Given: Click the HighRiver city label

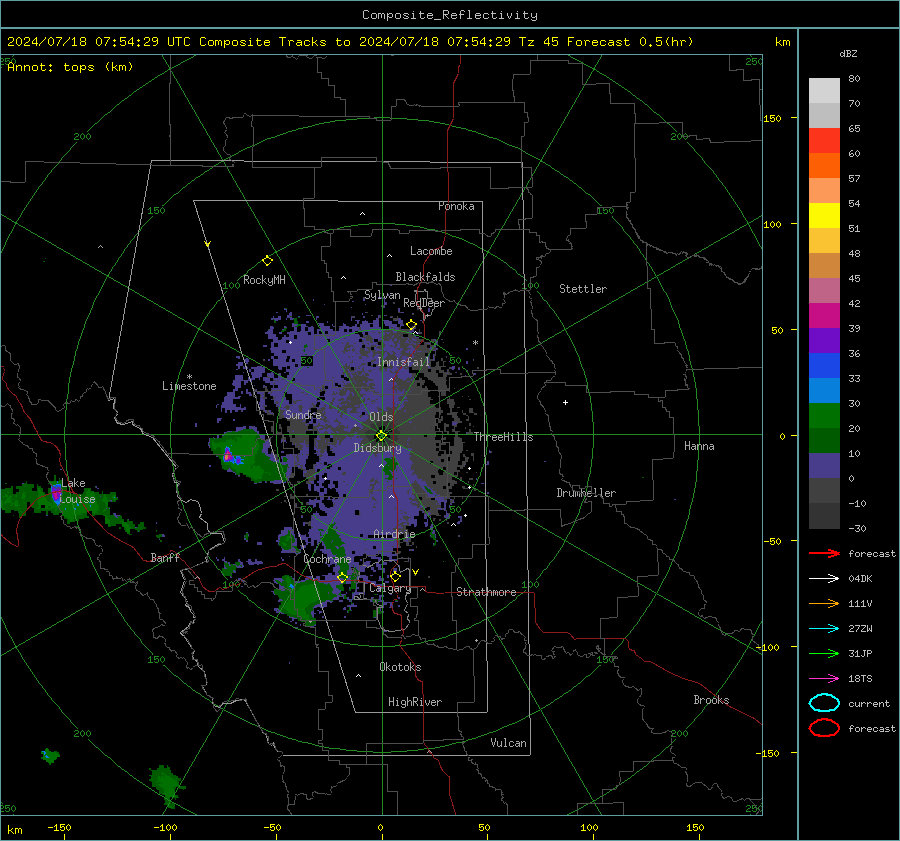Looking at the screenshot, I should 415,702.
